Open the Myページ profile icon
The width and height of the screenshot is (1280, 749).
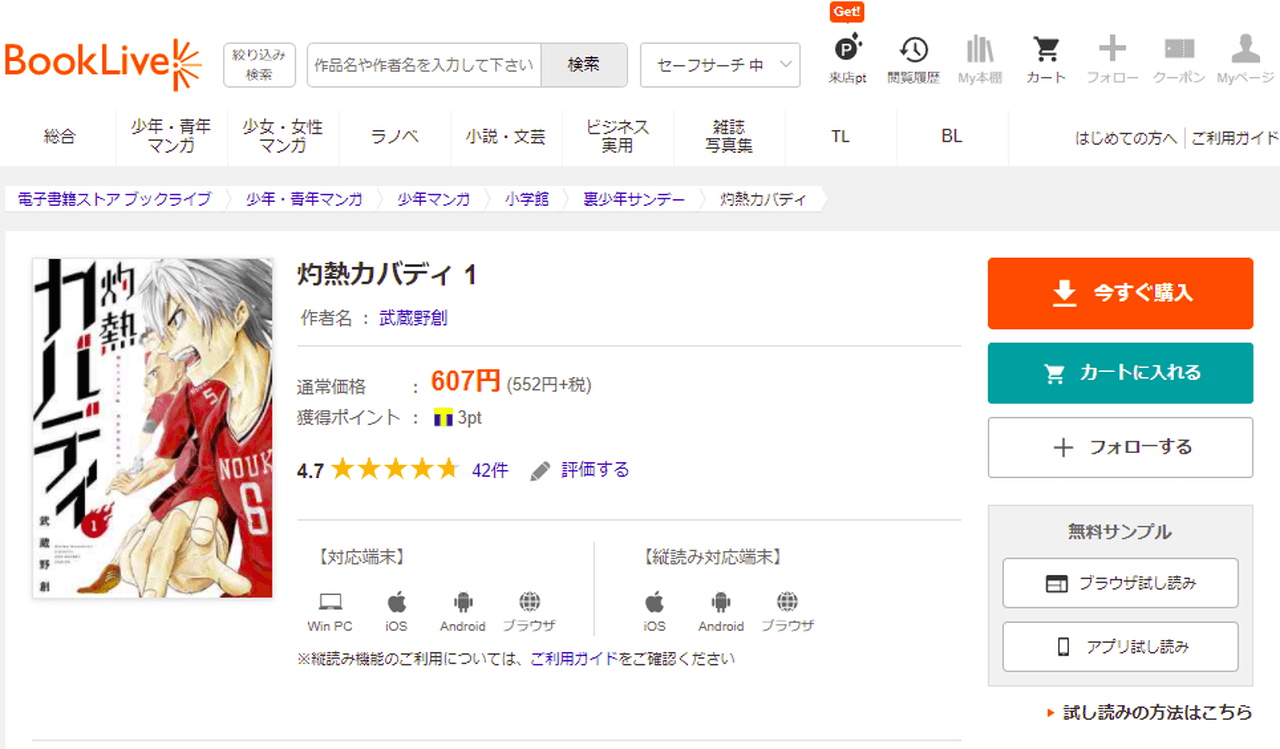tap(1245, 50)
